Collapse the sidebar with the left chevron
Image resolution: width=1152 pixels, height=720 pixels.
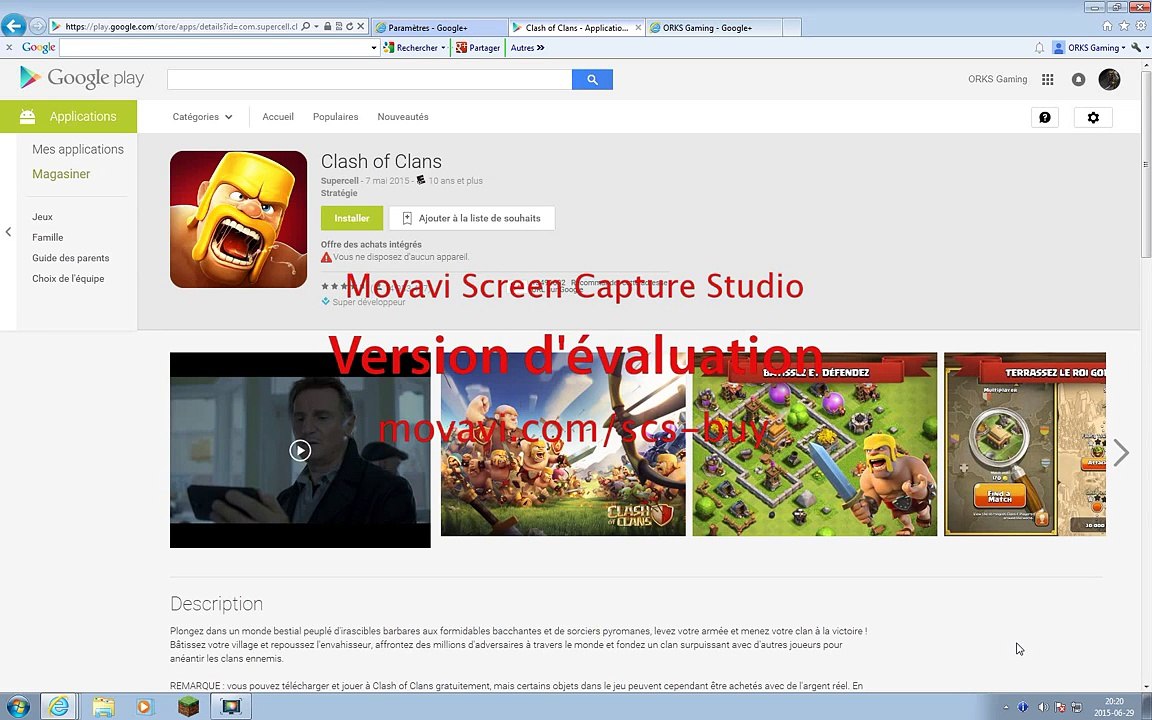tap(8, 232)
